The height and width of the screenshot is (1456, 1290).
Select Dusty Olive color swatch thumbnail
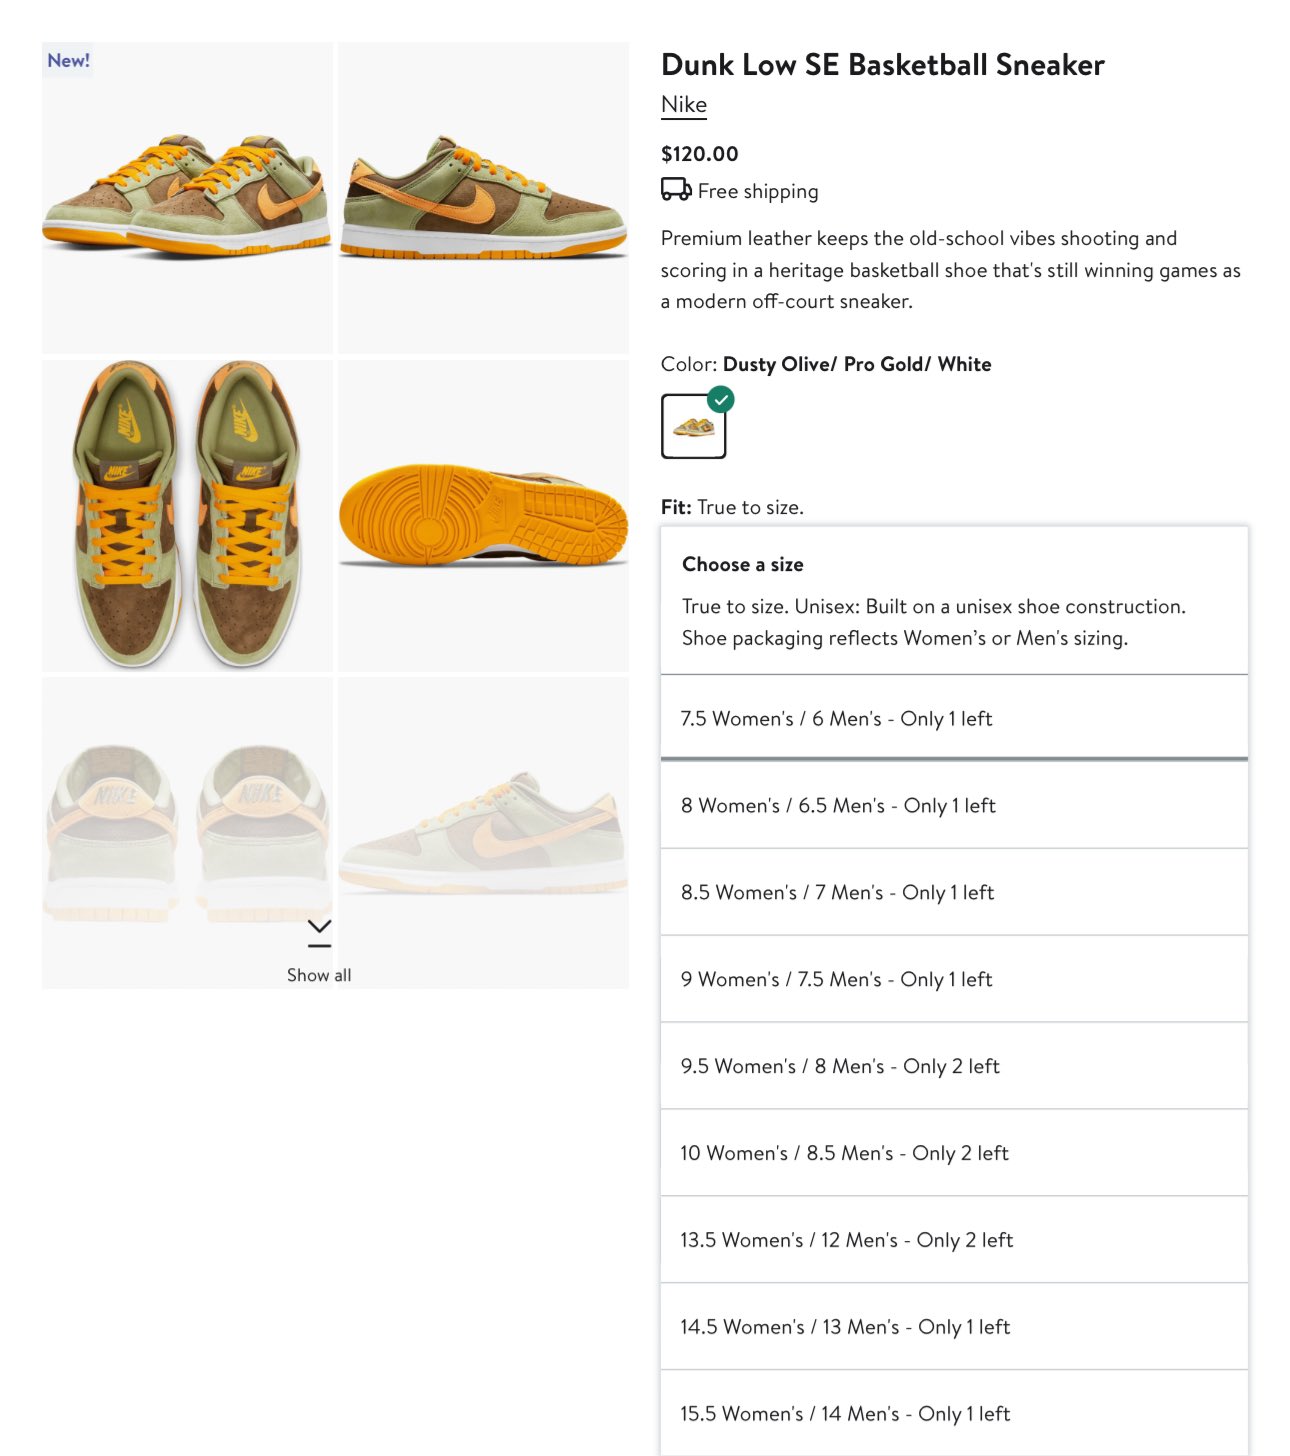(694, 426)
